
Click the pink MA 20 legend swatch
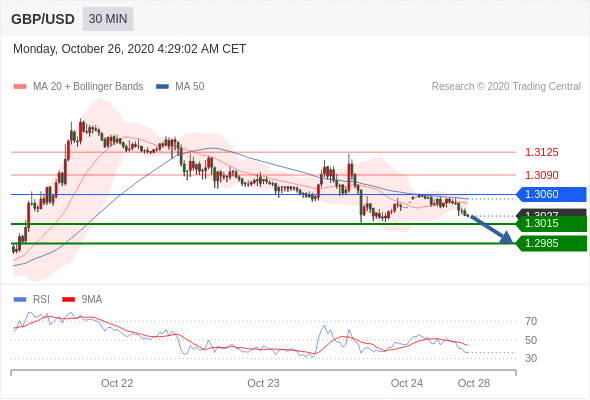click(20, 87)
